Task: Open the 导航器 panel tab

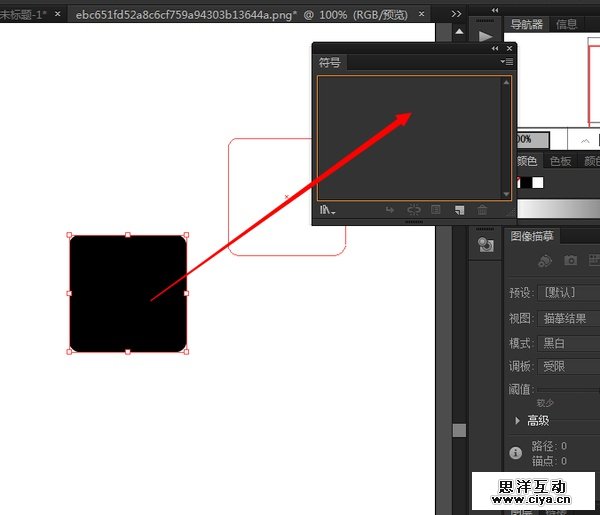Action: 527,24
